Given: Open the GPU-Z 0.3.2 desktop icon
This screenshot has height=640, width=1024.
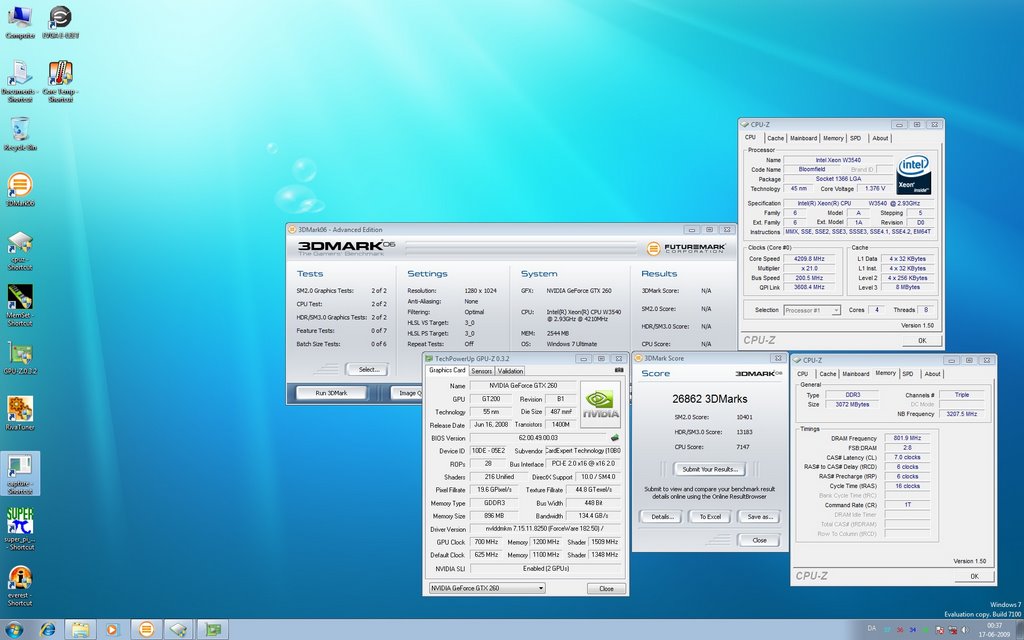Looking at the screenshot, I should pyautogui.click(x=20, y=358).
